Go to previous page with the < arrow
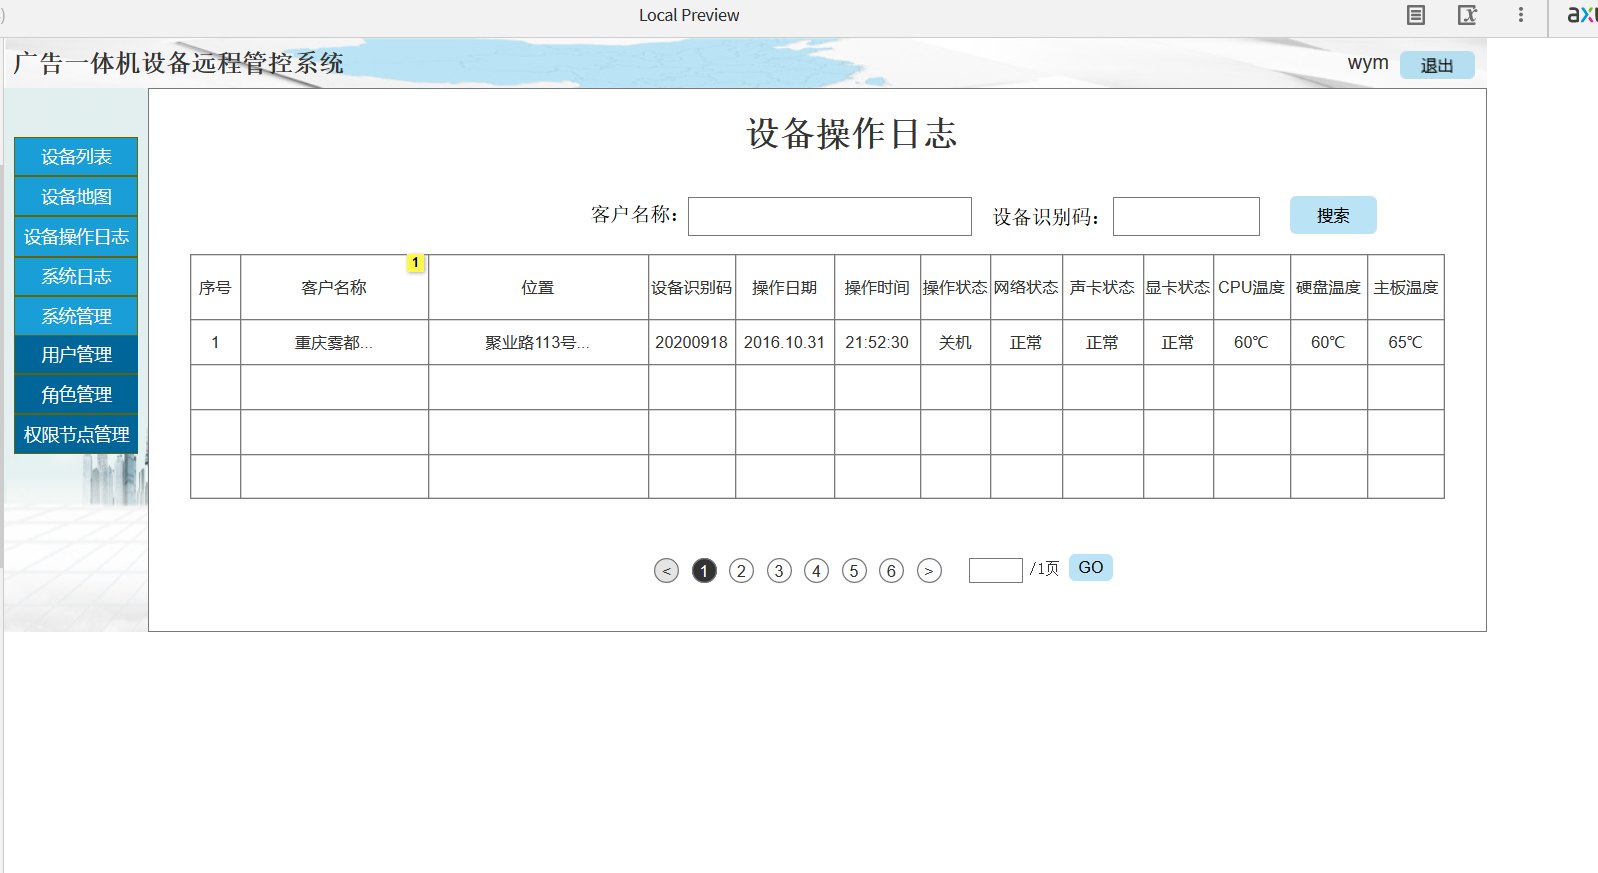1598x873 pixels. click(x=666, y=570)
